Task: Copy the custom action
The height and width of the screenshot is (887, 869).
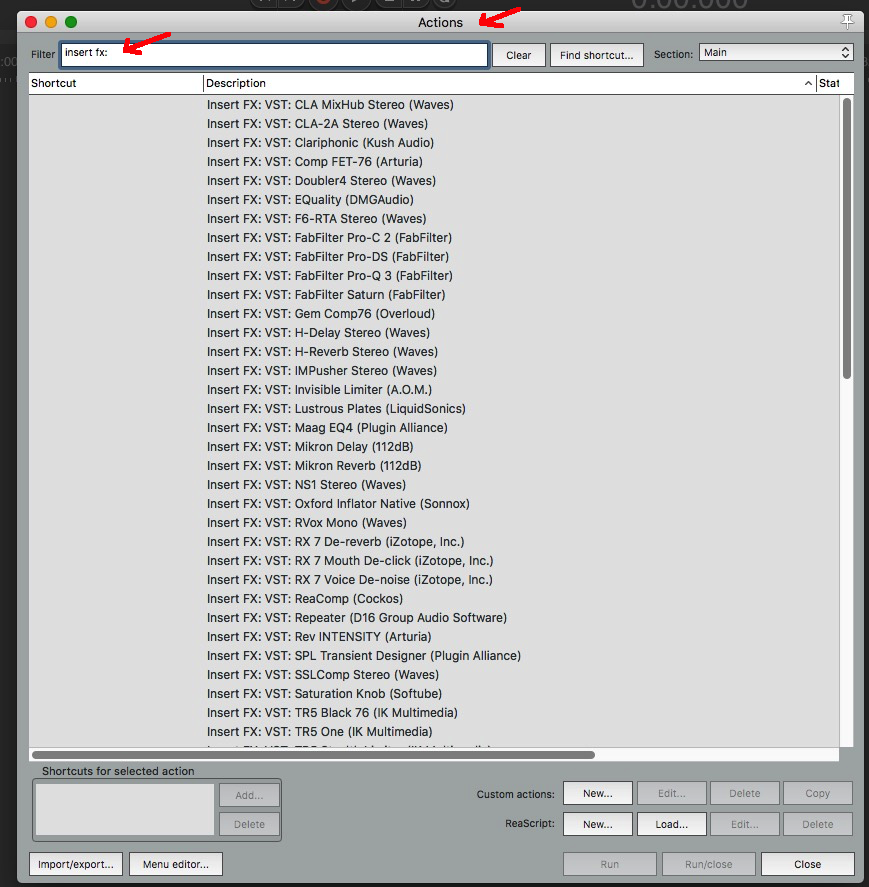Action: pyautogui.click(x=818, y=793)
